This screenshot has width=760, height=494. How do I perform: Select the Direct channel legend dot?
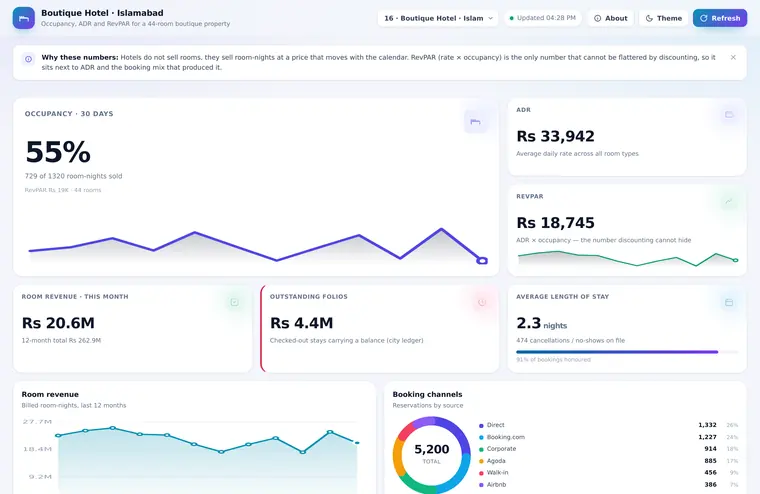[481, 426]
